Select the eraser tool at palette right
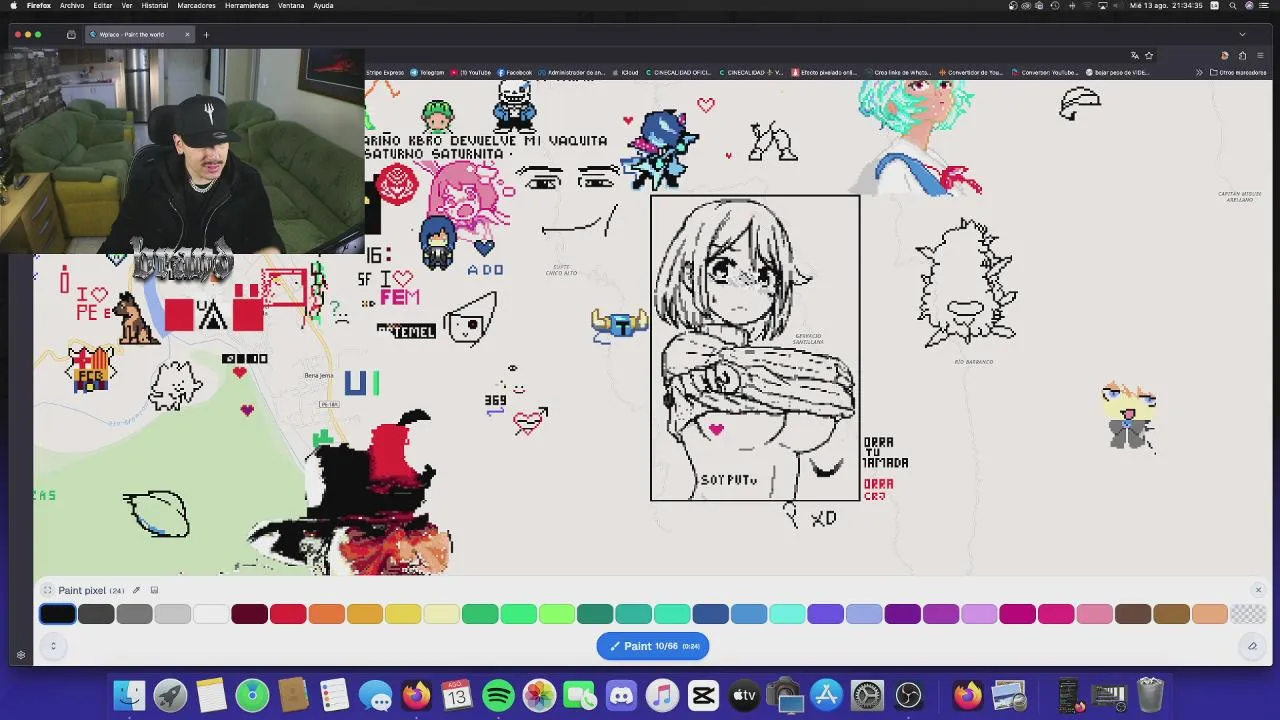The height and width of the screenshot is (720, 1280). pos(1252,646)
